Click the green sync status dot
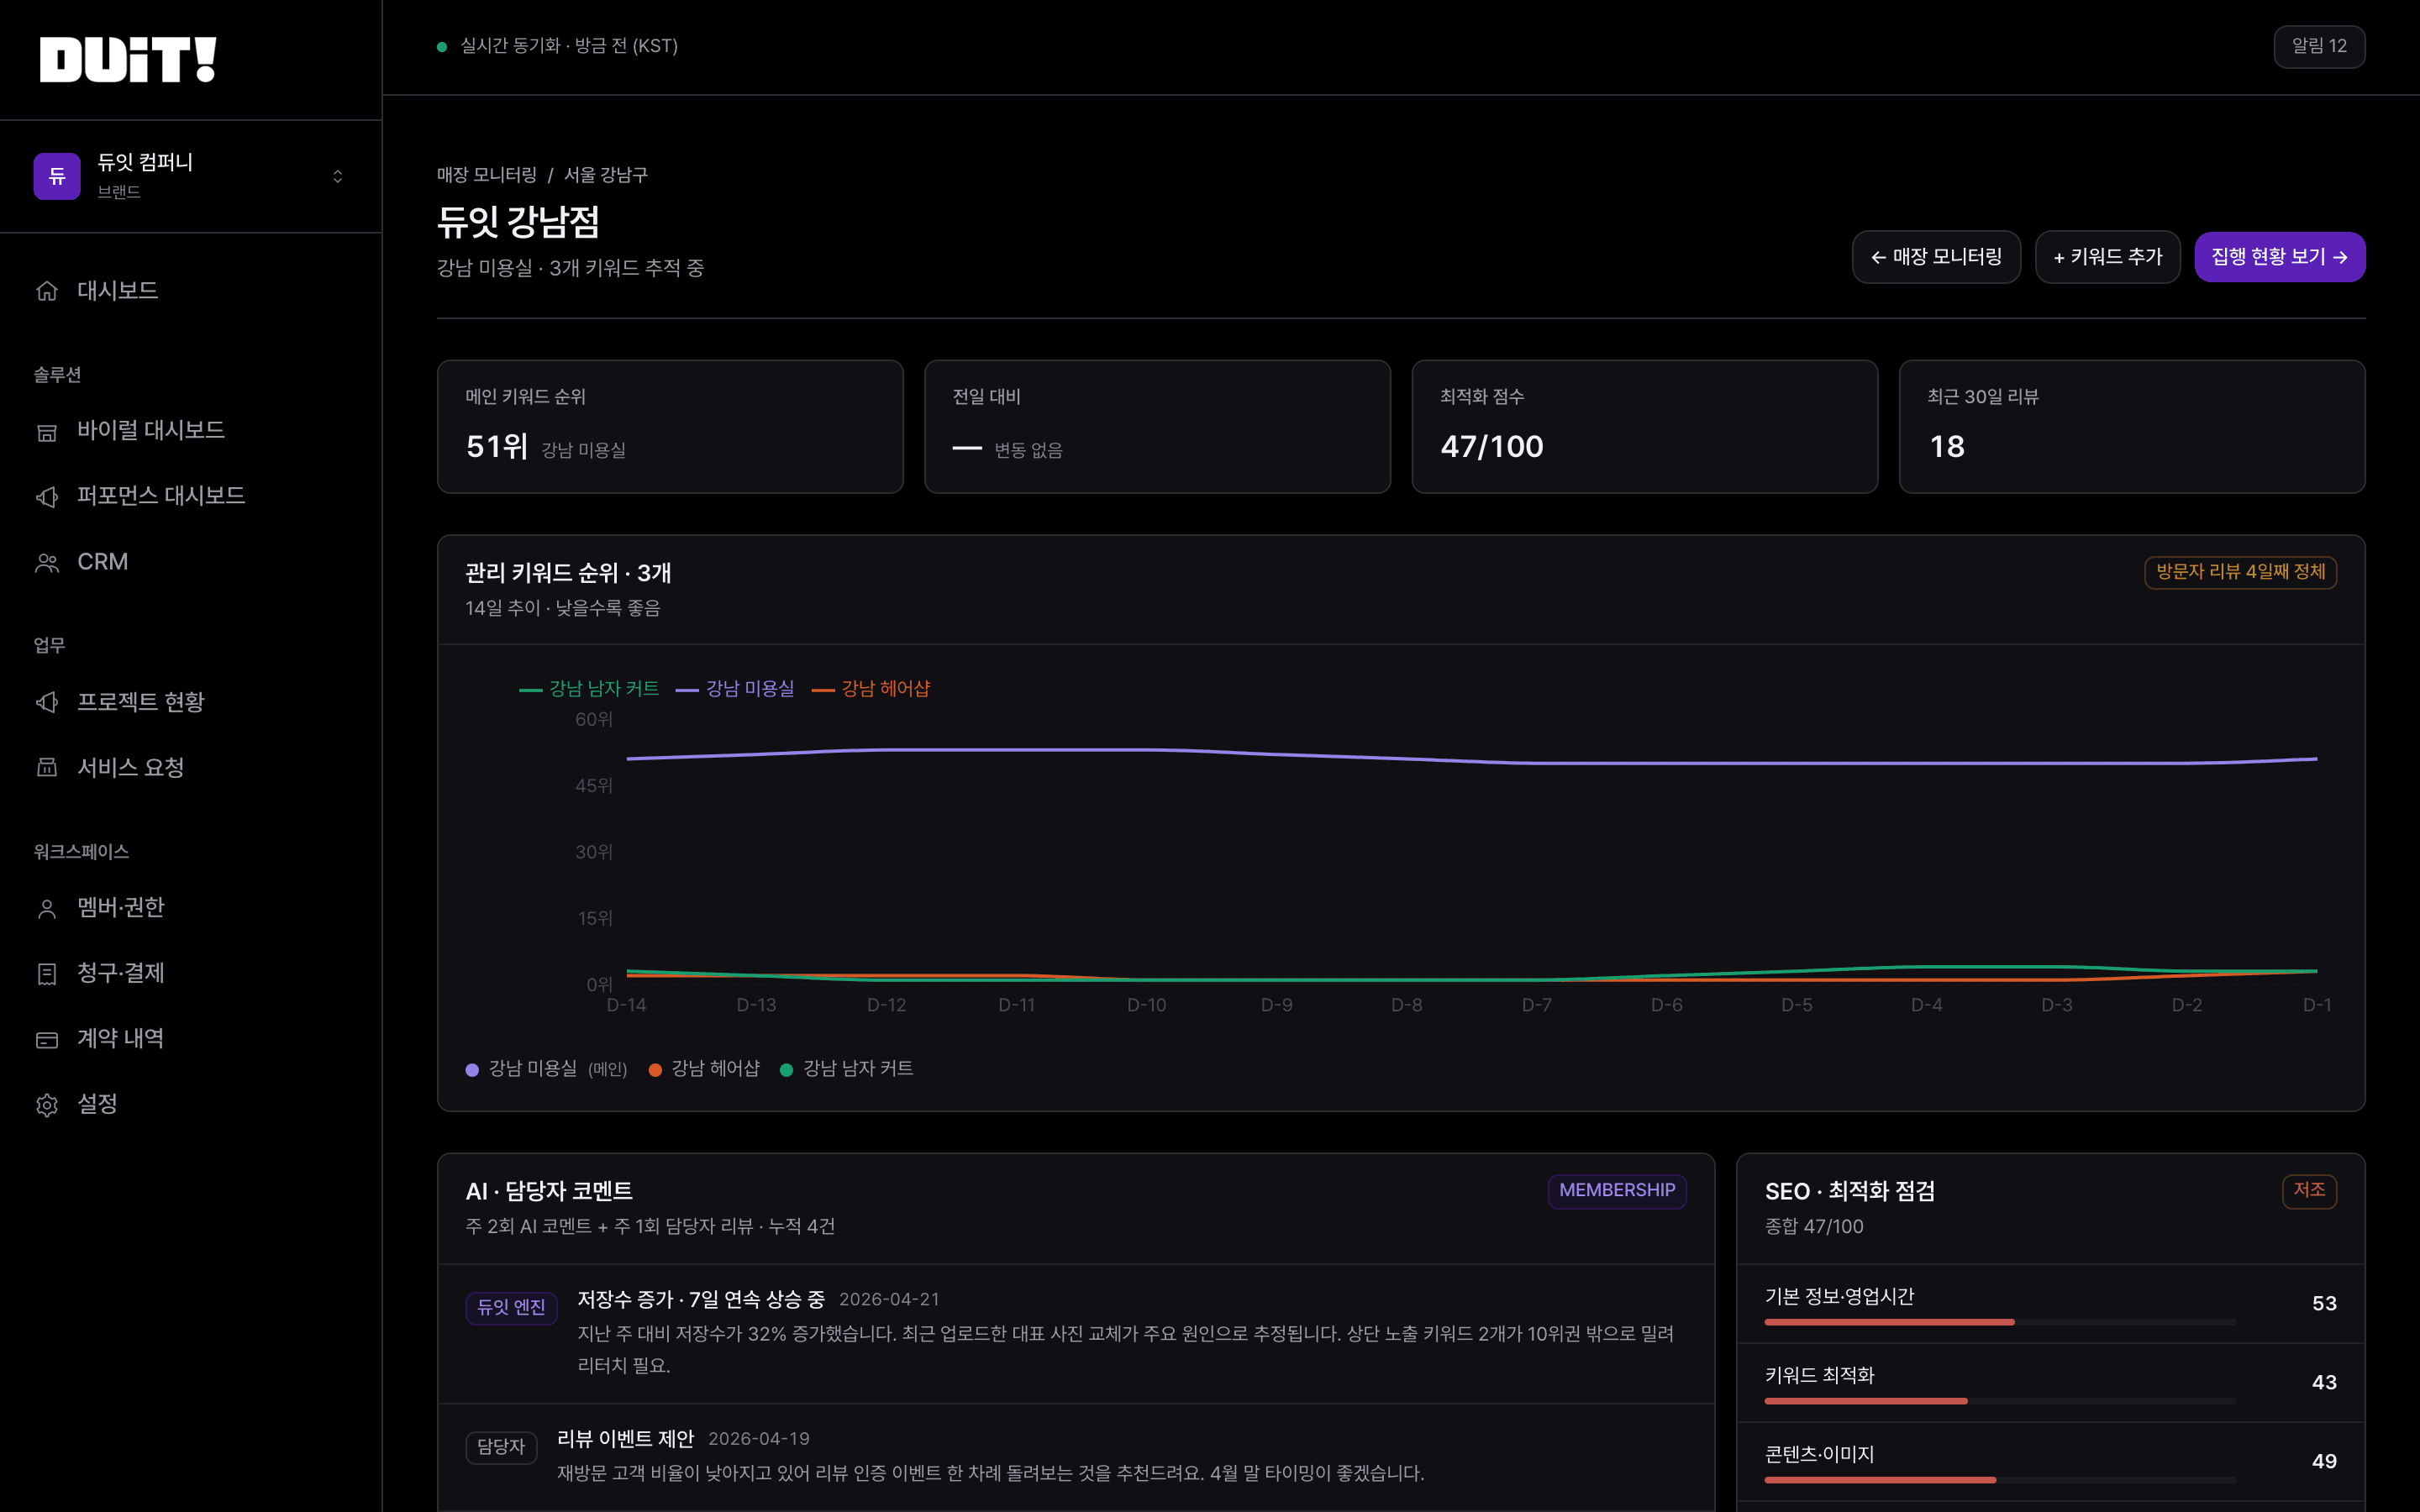 (x=442, y=47)
